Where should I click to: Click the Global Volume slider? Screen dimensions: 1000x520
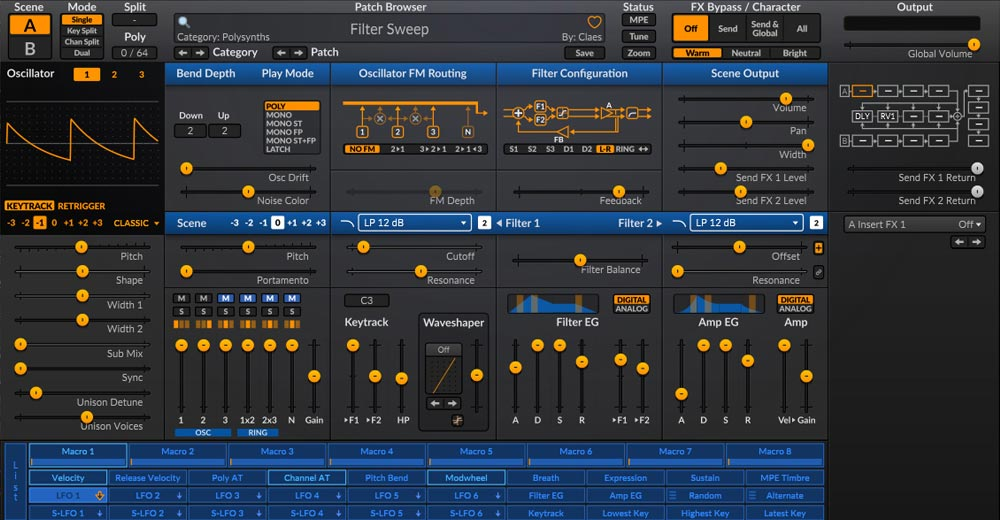click(x=908, y=44)
